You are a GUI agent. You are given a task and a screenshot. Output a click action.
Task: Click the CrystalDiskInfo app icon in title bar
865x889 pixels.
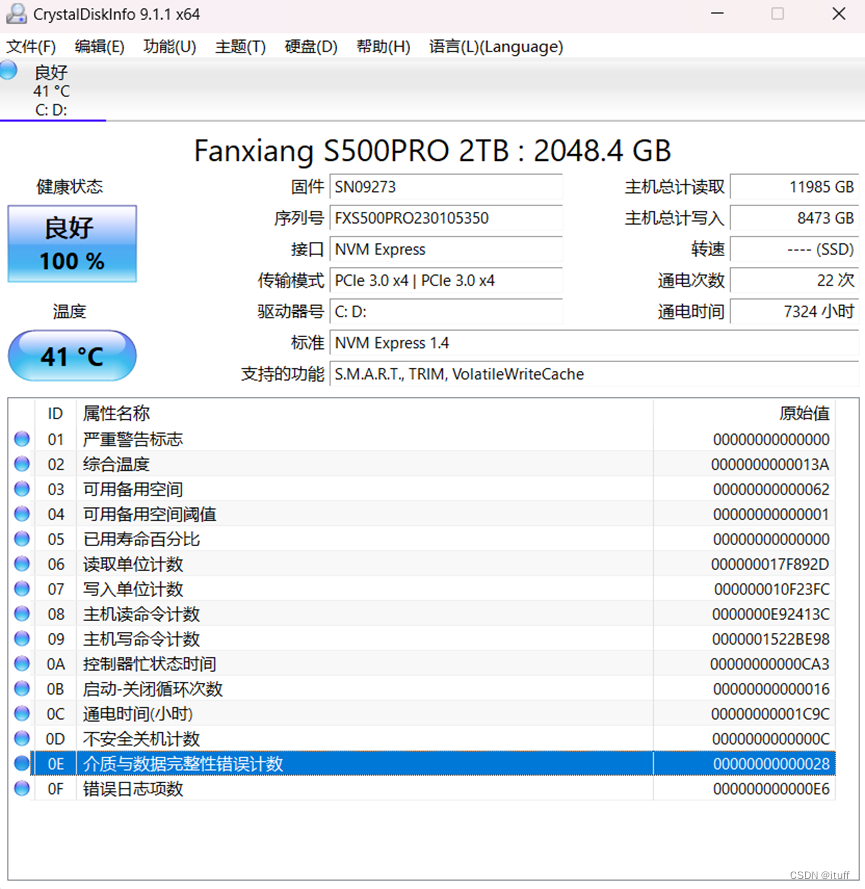click(16, 14)
